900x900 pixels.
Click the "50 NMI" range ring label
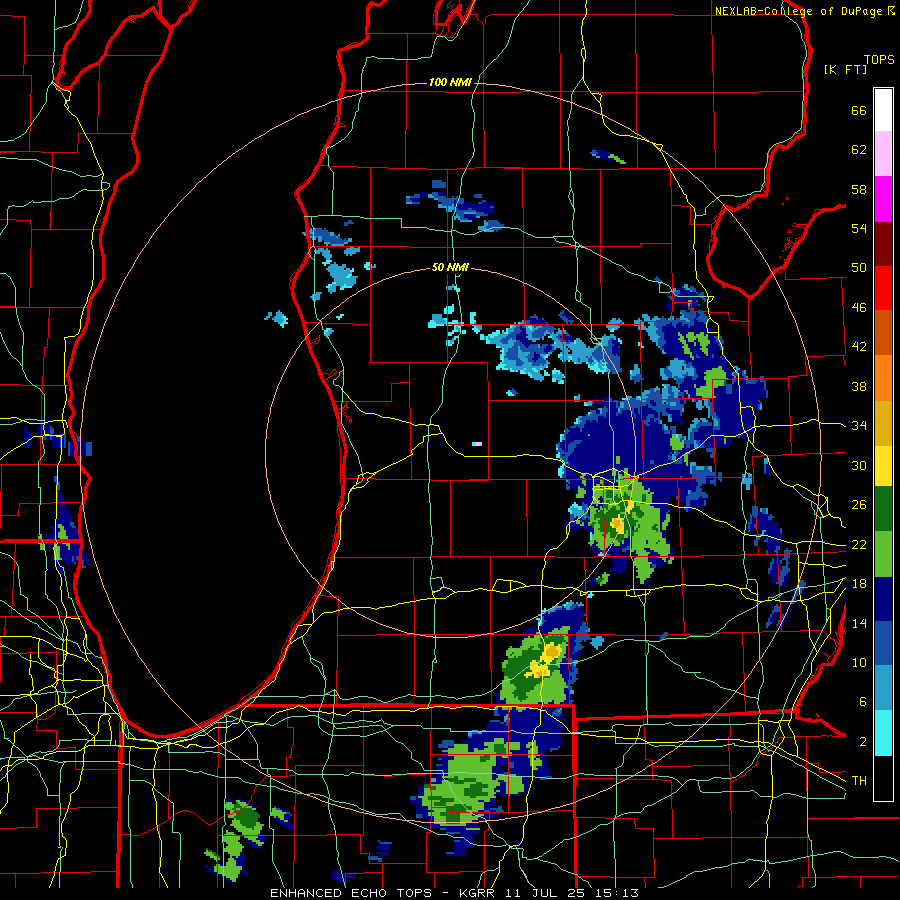[450, 267]
